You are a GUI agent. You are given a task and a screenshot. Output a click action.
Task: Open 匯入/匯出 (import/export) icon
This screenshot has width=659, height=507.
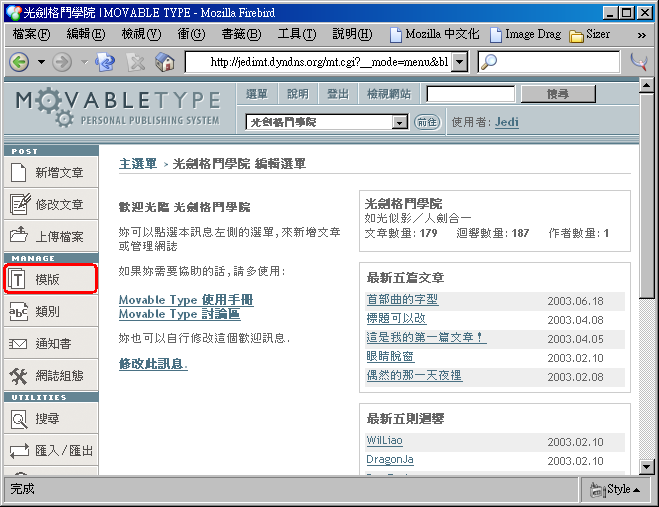click(19, 451)
